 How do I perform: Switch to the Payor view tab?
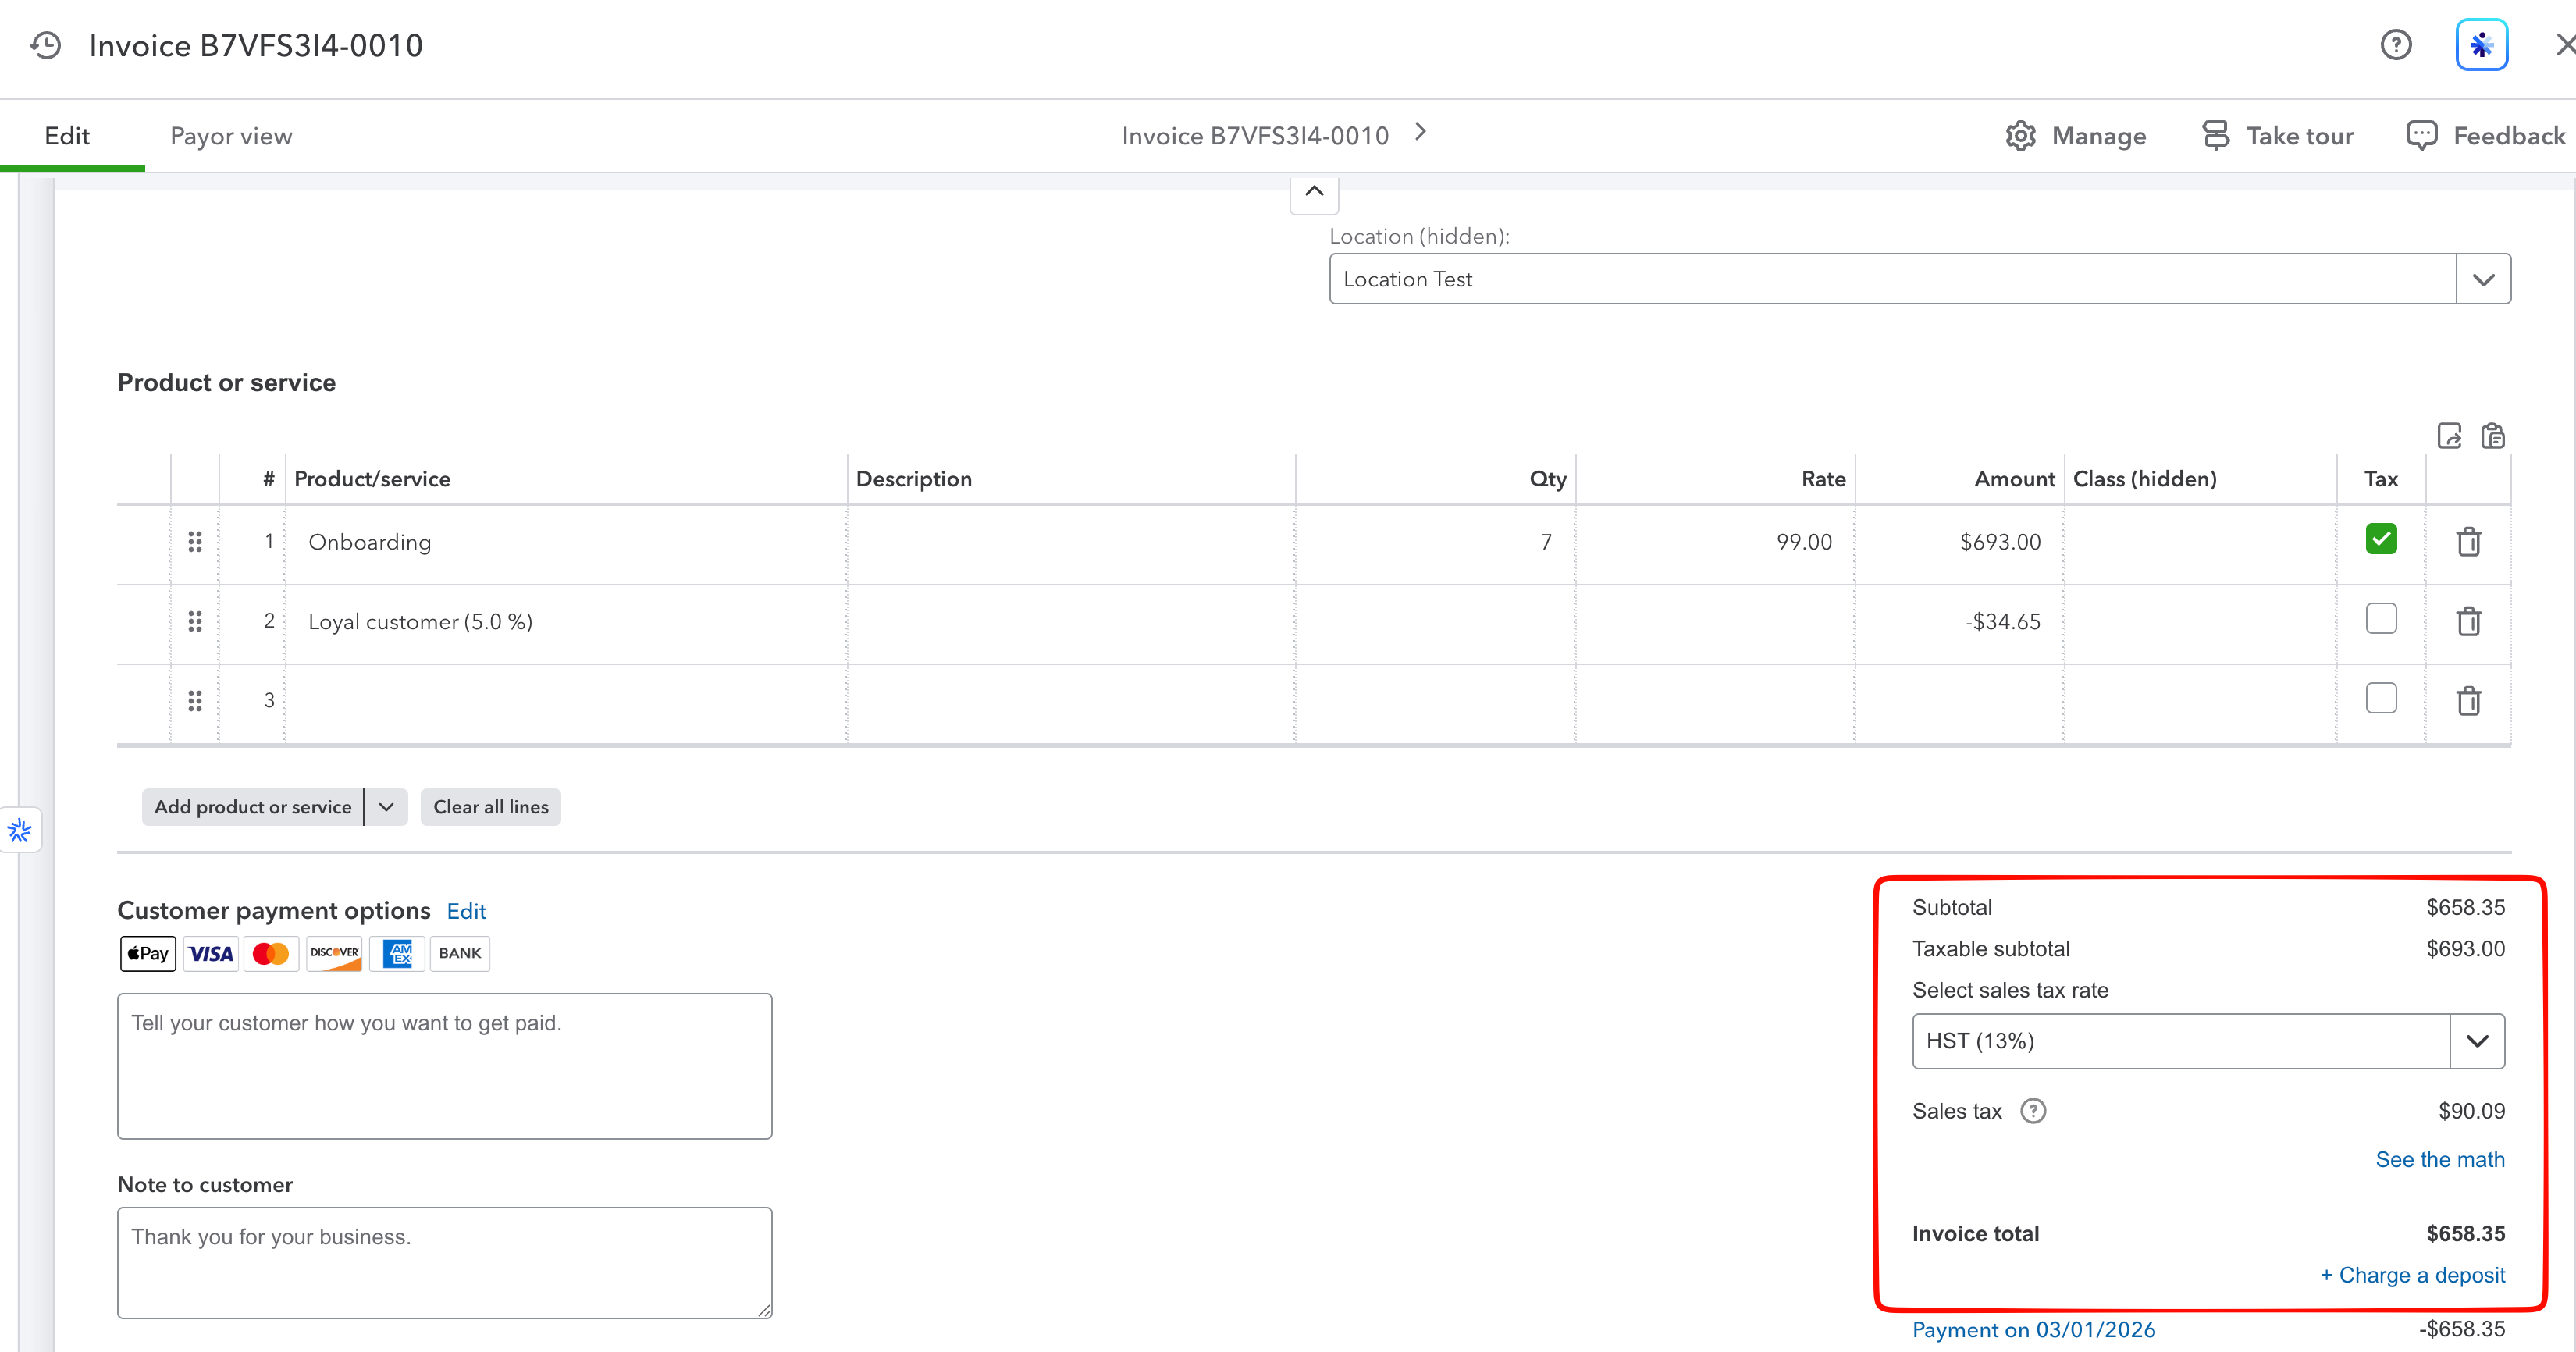click(x=231, y=136)
